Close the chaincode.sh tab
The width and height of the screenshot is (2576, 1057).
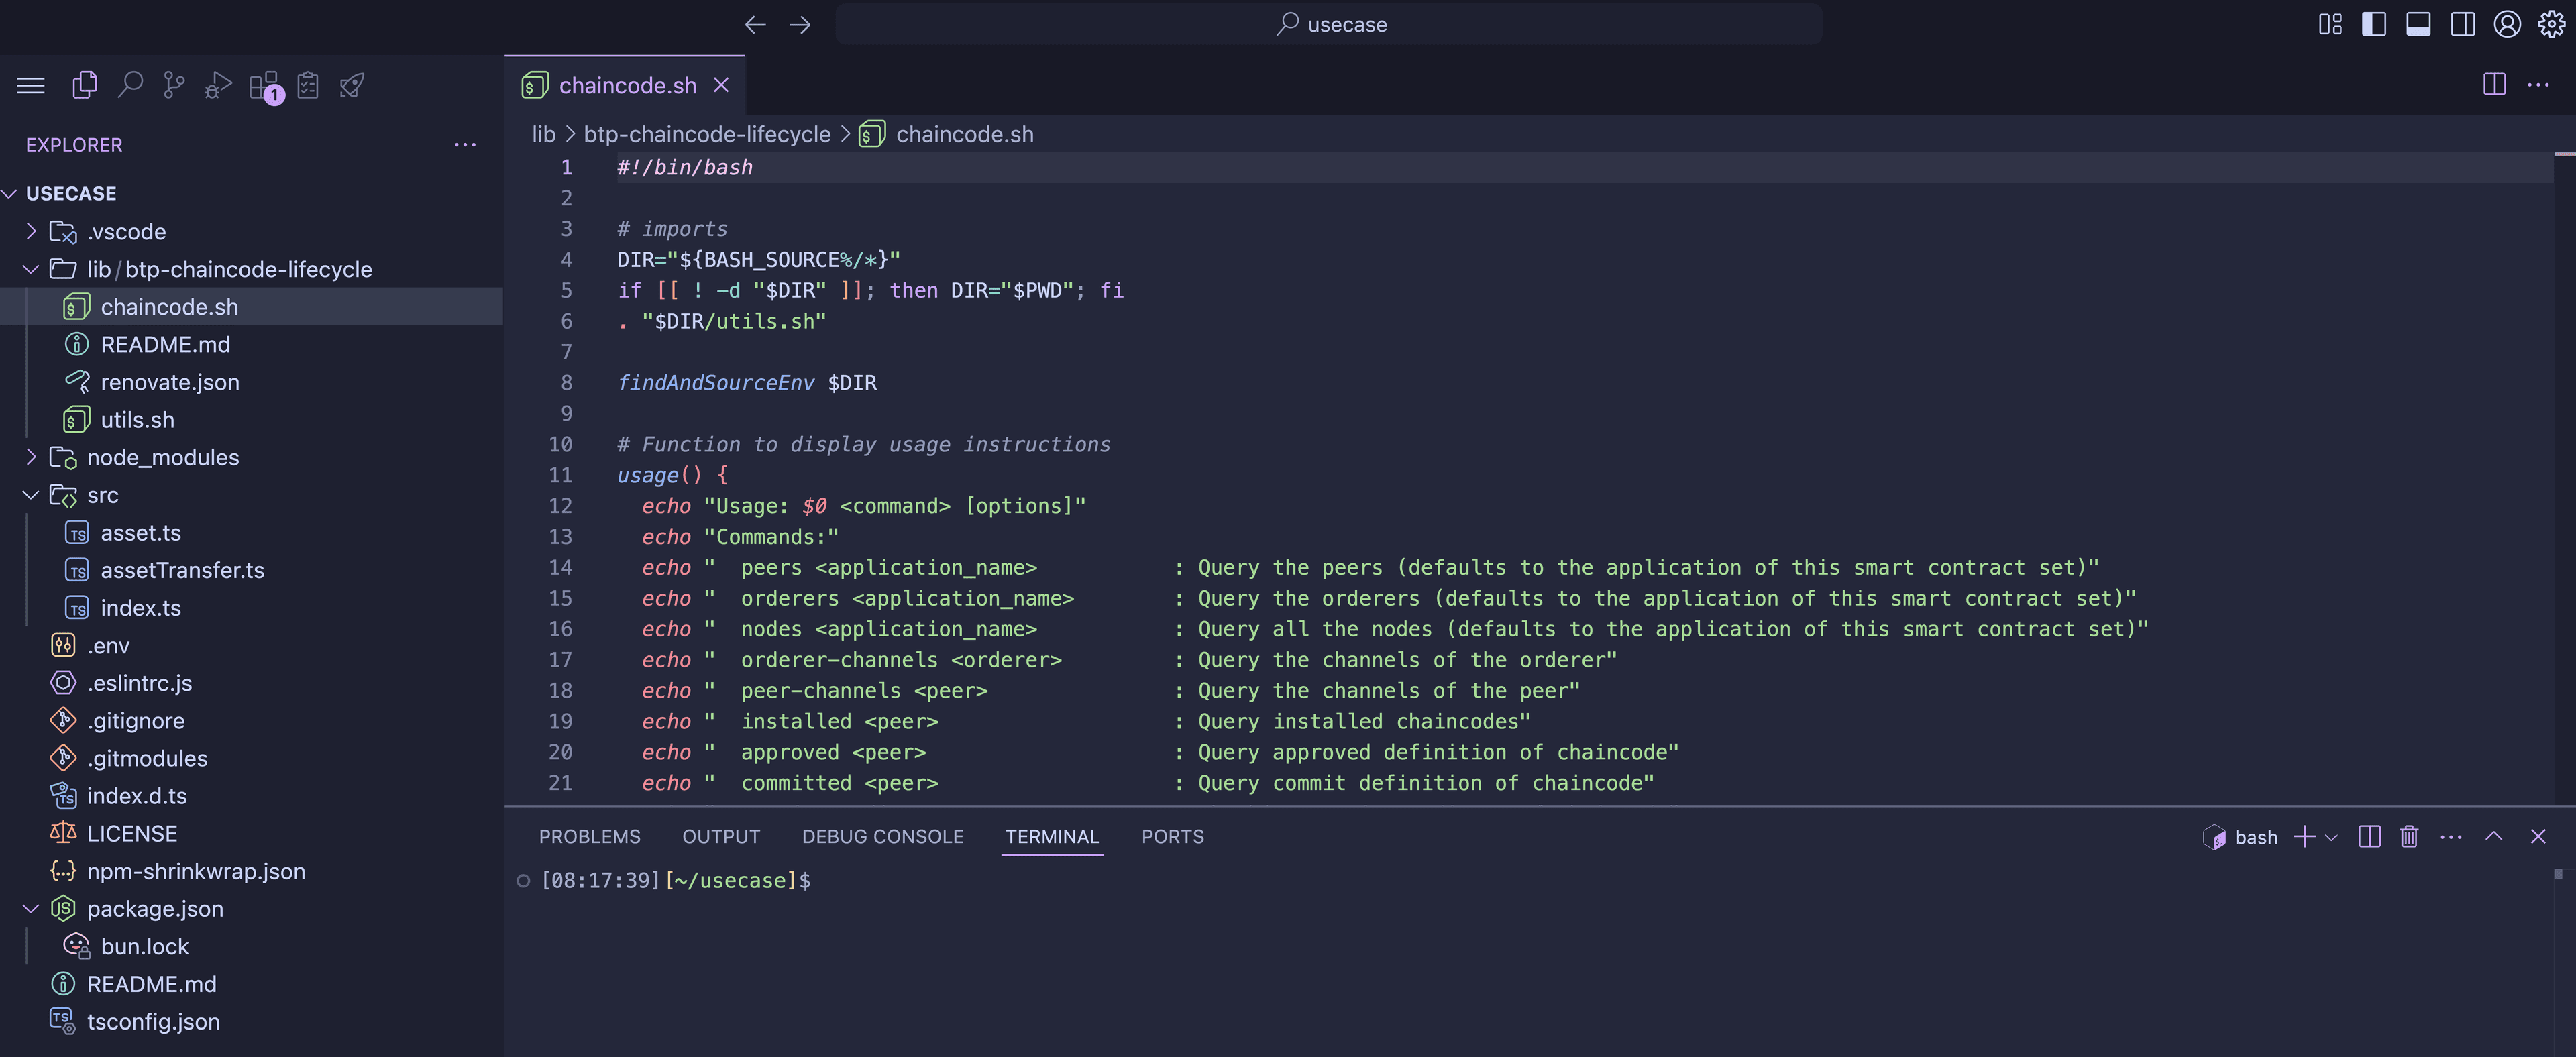(x=721, y=86)
